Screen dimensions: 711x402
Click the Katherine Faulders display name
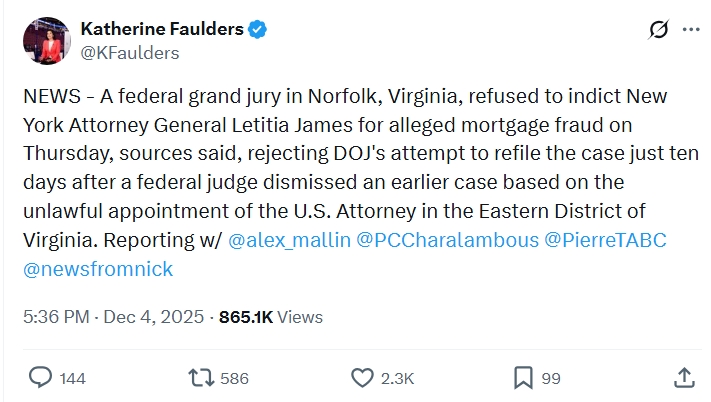tap(161, 30)
